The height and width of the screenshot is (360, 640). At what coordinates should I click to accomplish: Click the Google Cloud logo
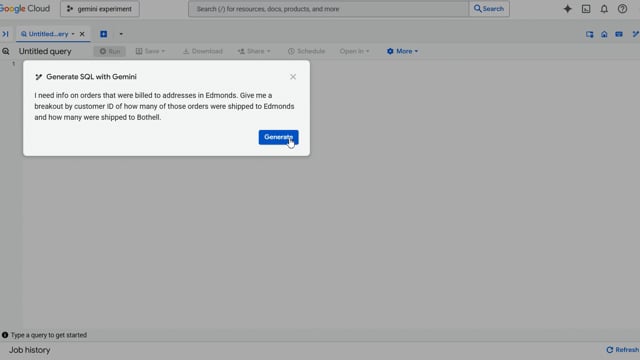click(24, 9)
